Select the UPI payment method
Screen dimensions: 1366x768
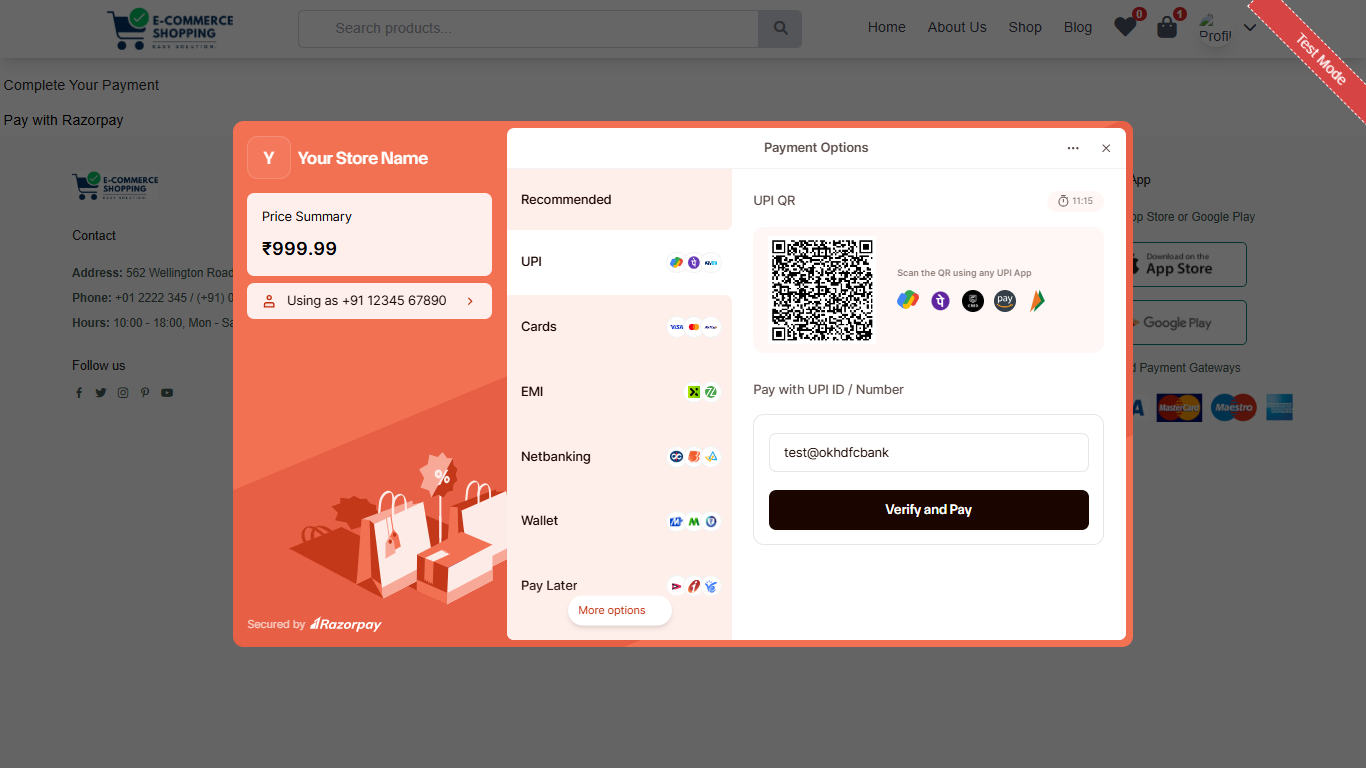(x=619, y=262)
